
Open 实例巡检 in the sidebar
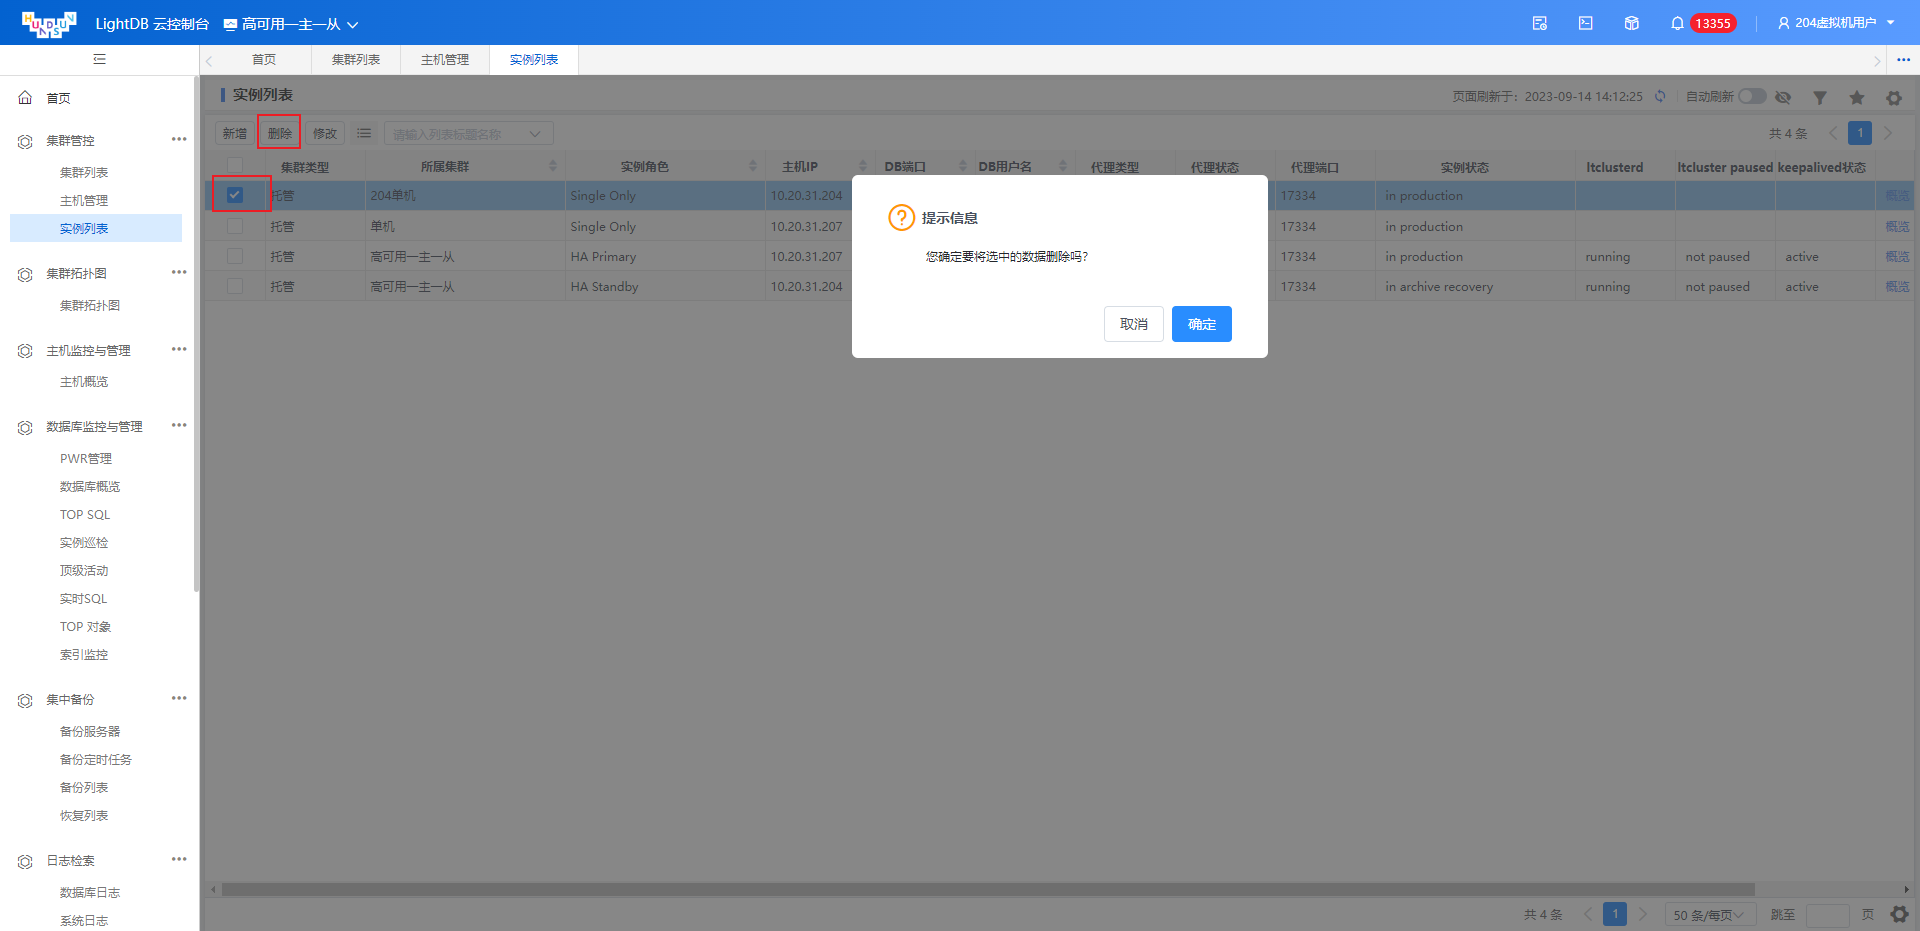(84, 543)
